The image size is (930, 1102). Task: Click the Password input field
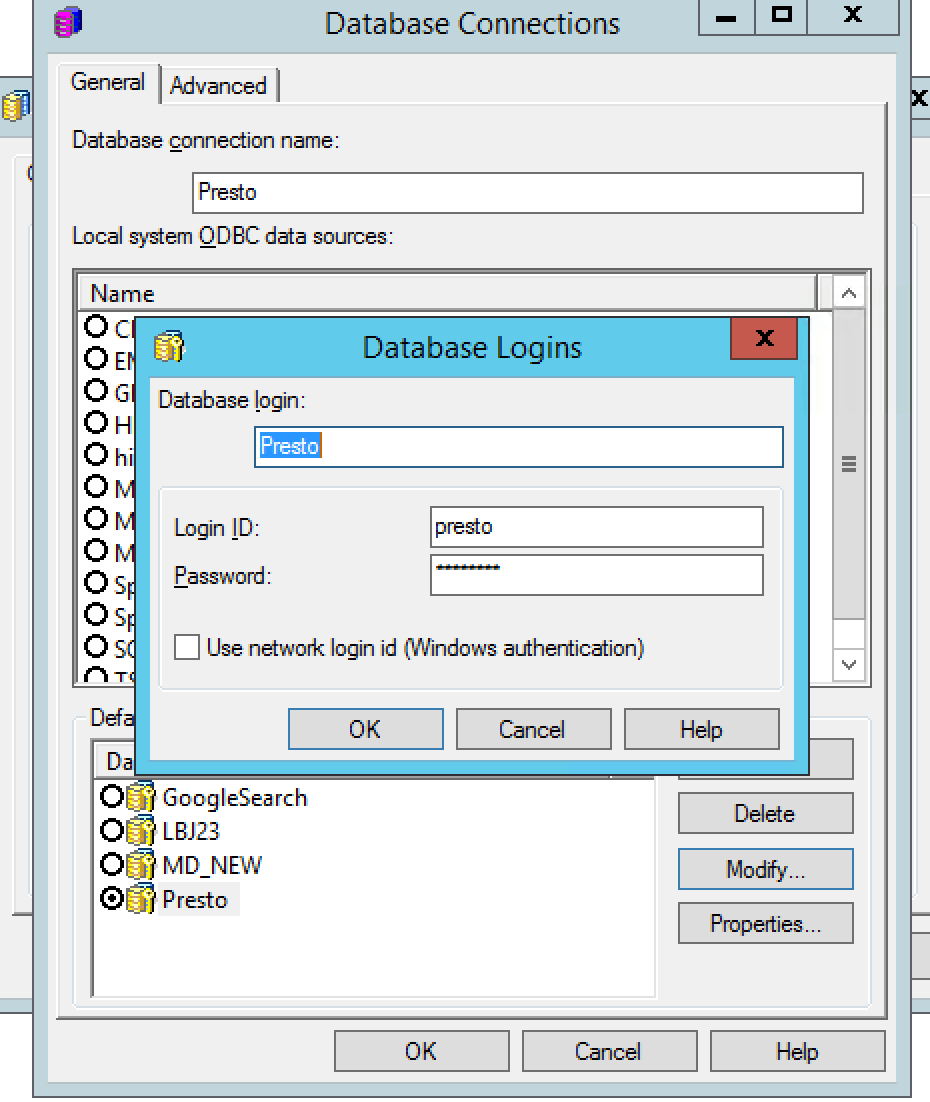tap(596, 575)
